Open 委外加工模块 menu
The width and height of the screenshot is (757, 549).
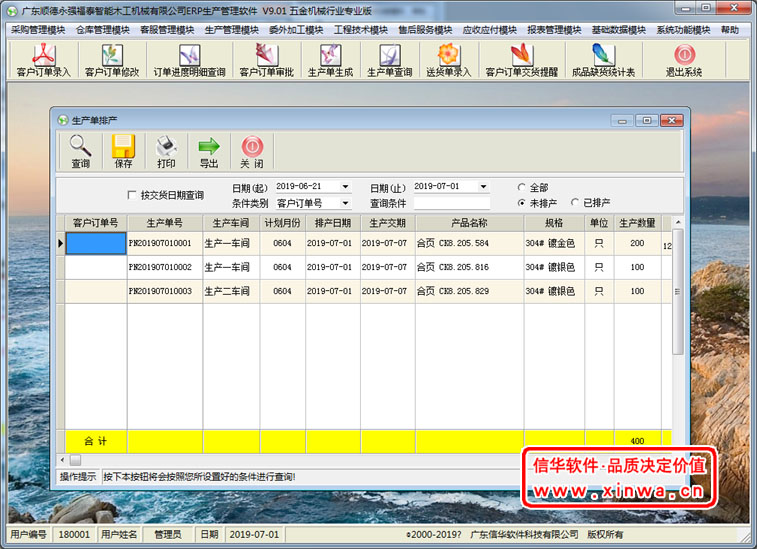click(x=296, y=30)
